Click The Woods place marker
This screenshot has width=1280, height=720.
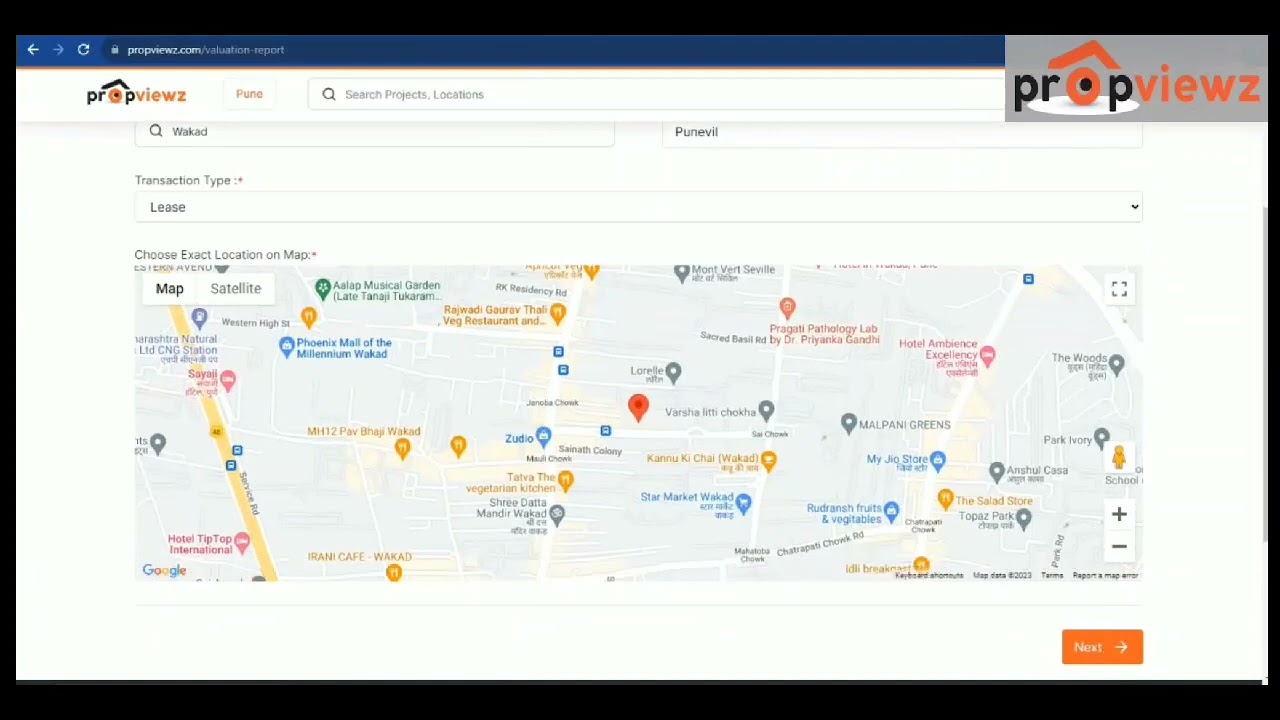(1117, 365)
